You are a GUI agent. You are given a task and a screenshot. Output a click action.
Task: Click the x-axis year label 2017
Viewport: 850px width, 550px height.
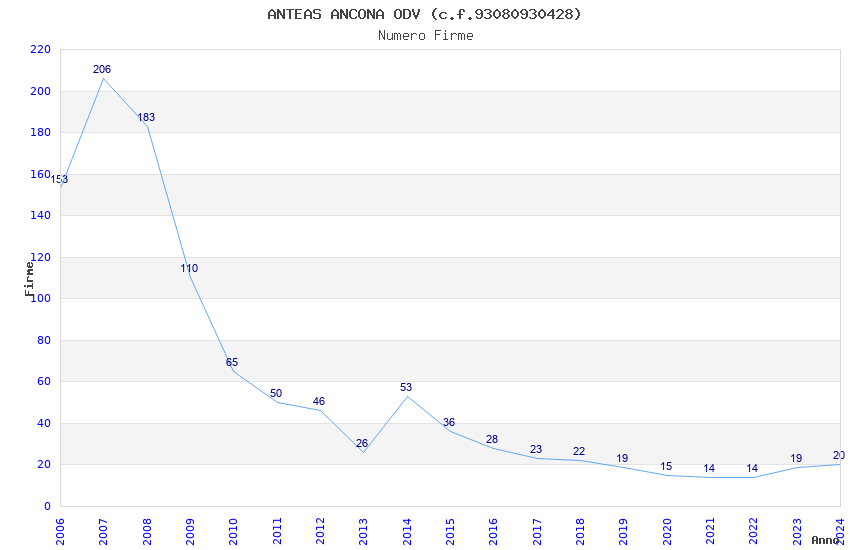537,532
